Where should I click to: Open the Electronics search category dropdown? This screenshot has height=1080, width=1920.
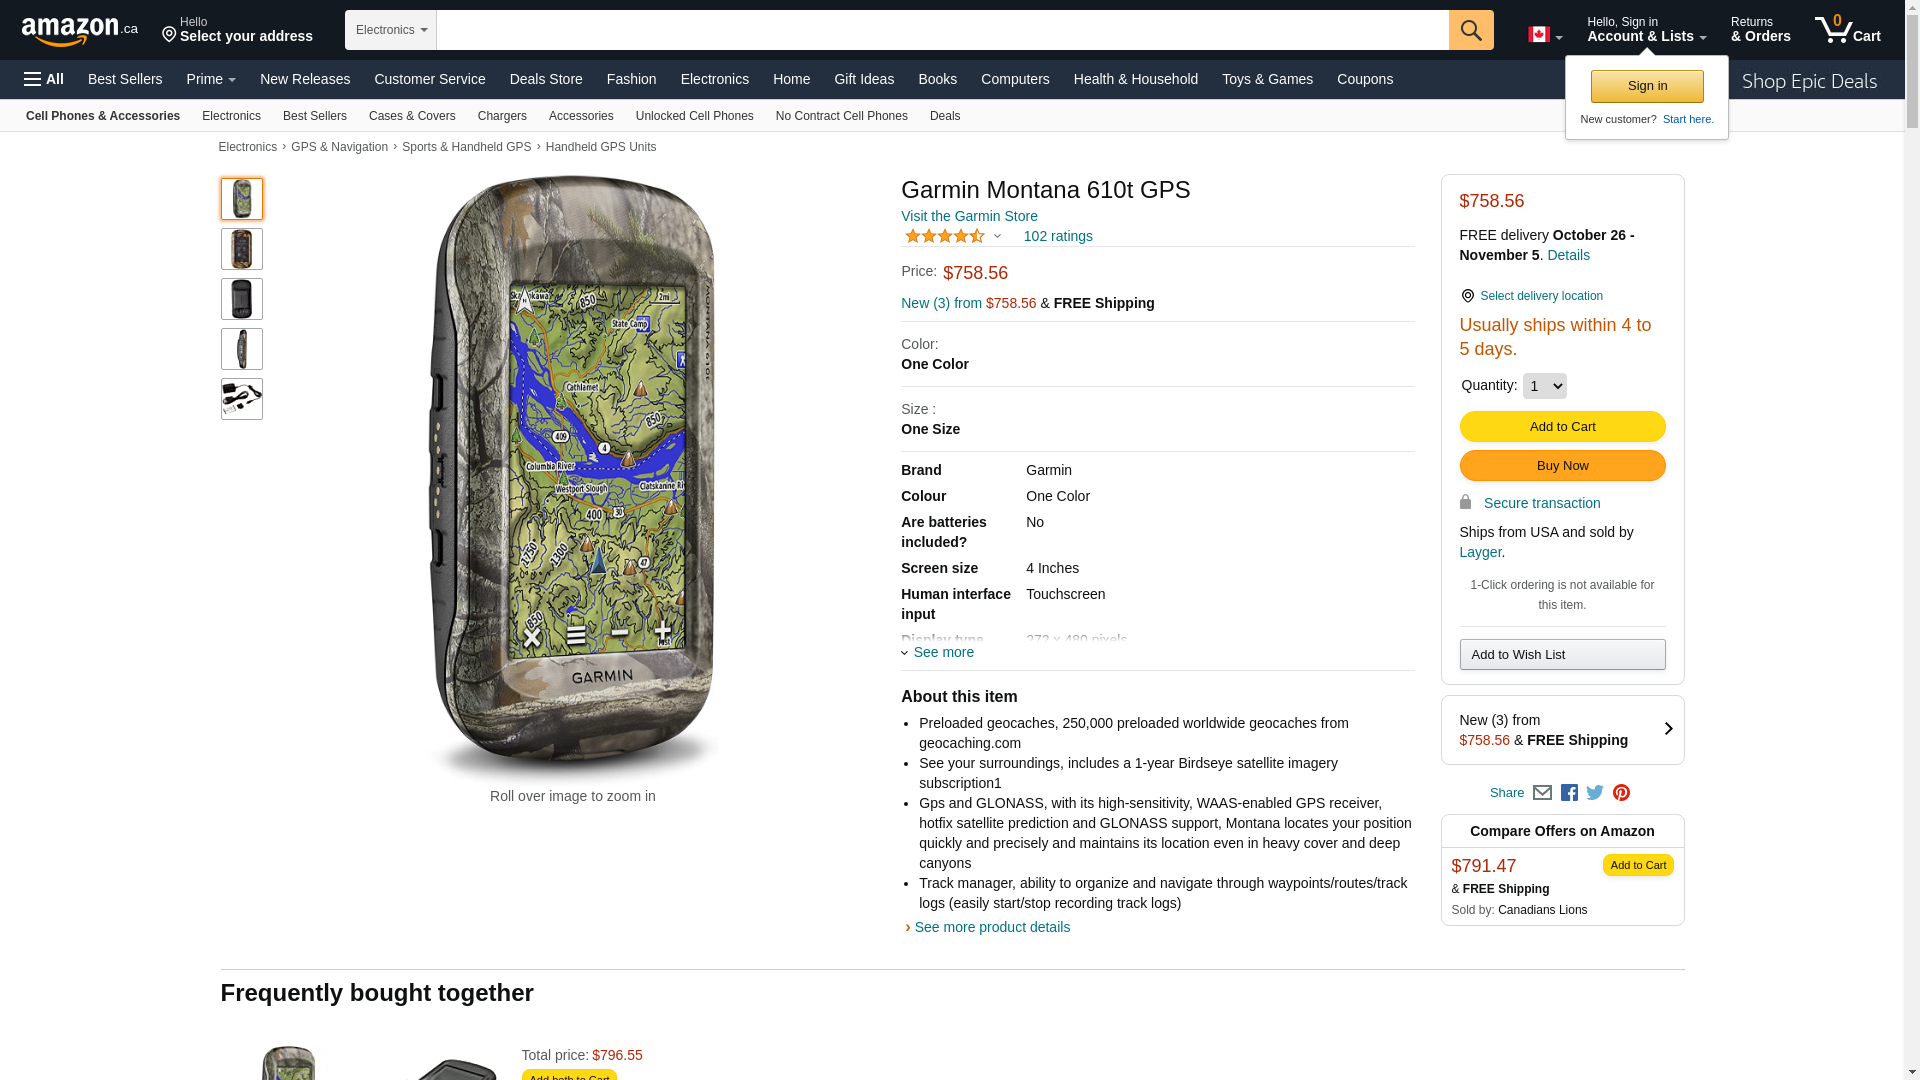(x=391, y=30)
